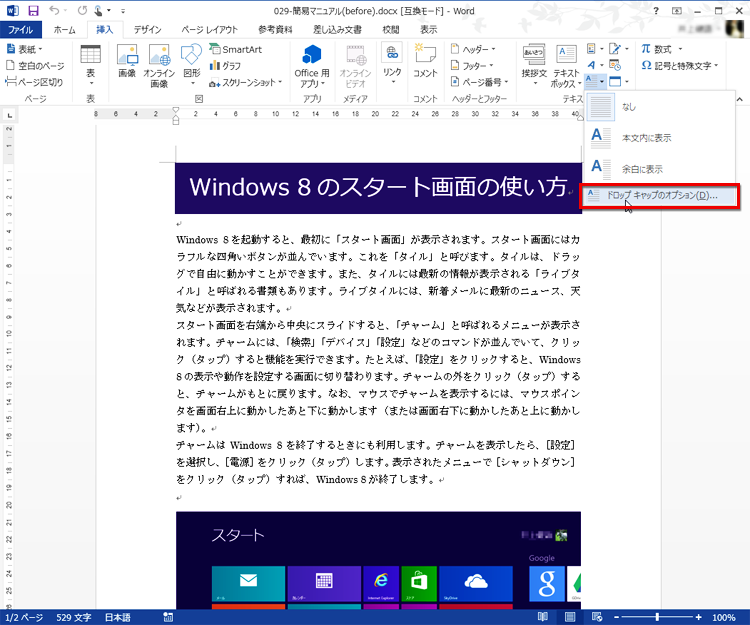Open the 図形 (shapes) dropdown
Viewport: 750px width, 625px height.
[191, 66]
